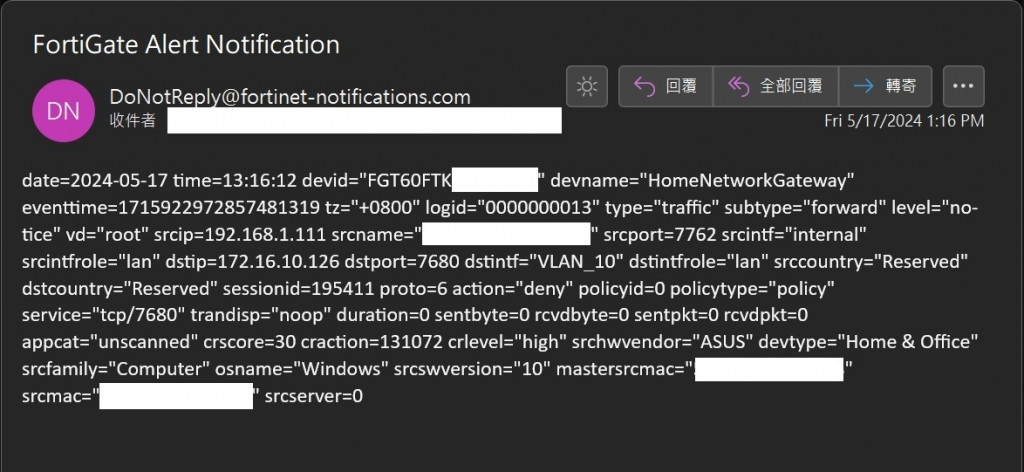Click the redacted srcmac value

click(176, 397)
